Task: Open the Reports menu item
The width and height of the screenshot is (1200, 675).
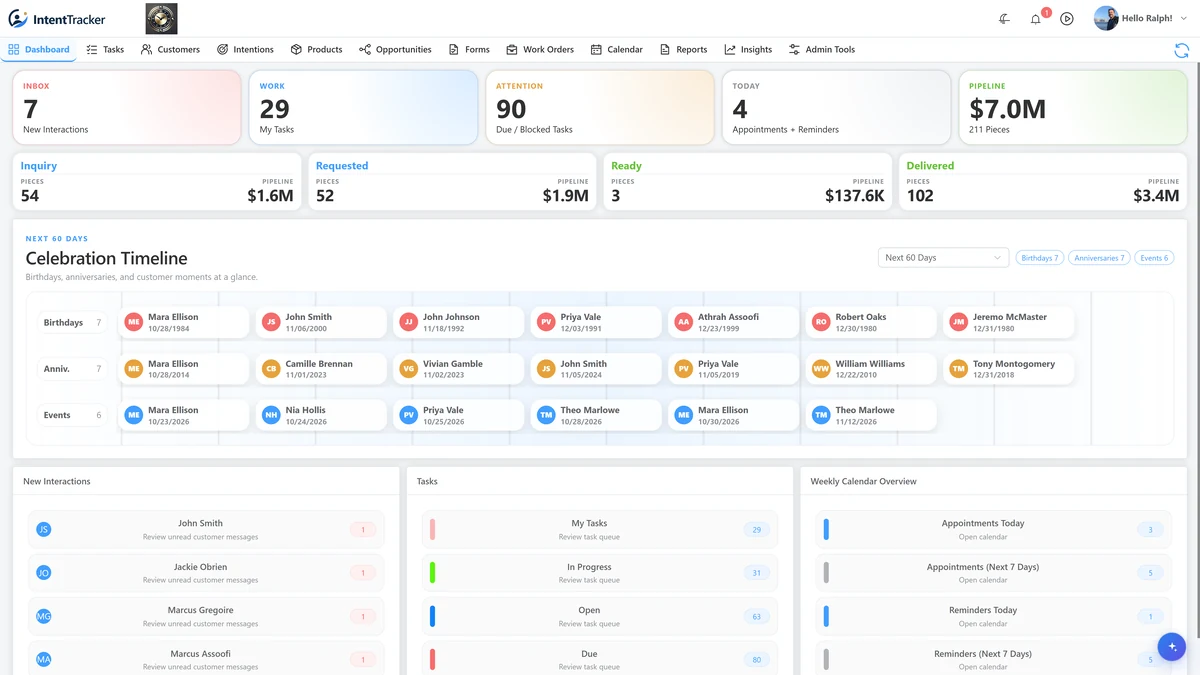Action: click(684, 49)
